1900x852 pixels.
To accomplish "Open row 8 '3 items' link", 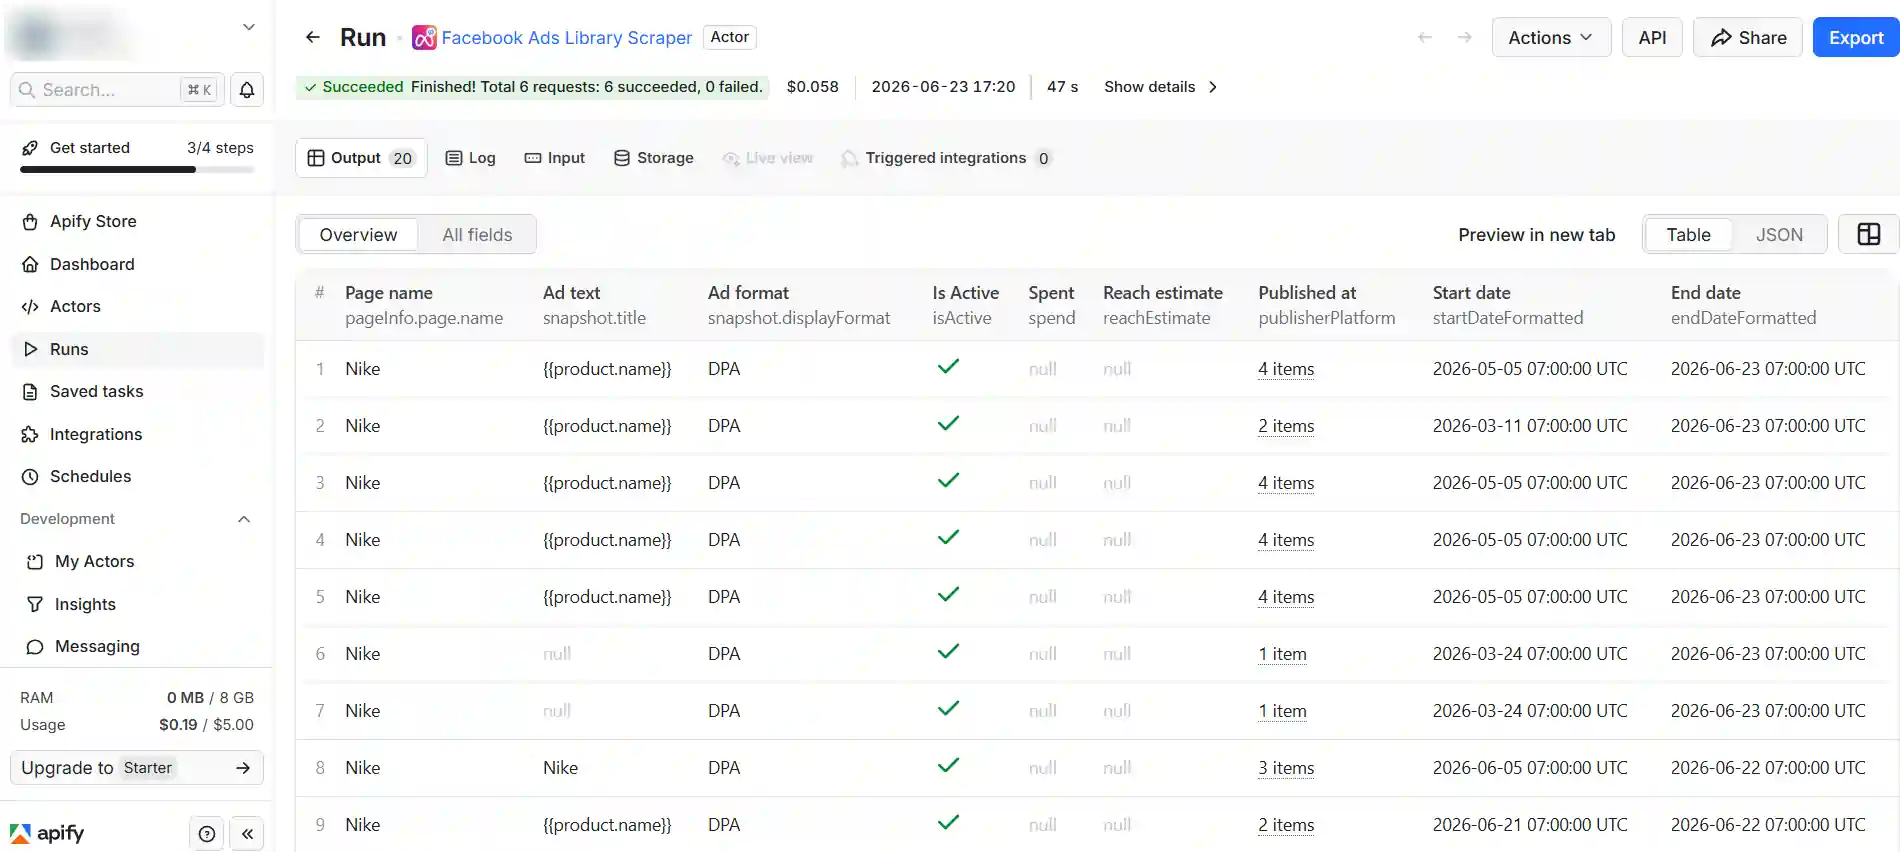I will (1286, 768).
